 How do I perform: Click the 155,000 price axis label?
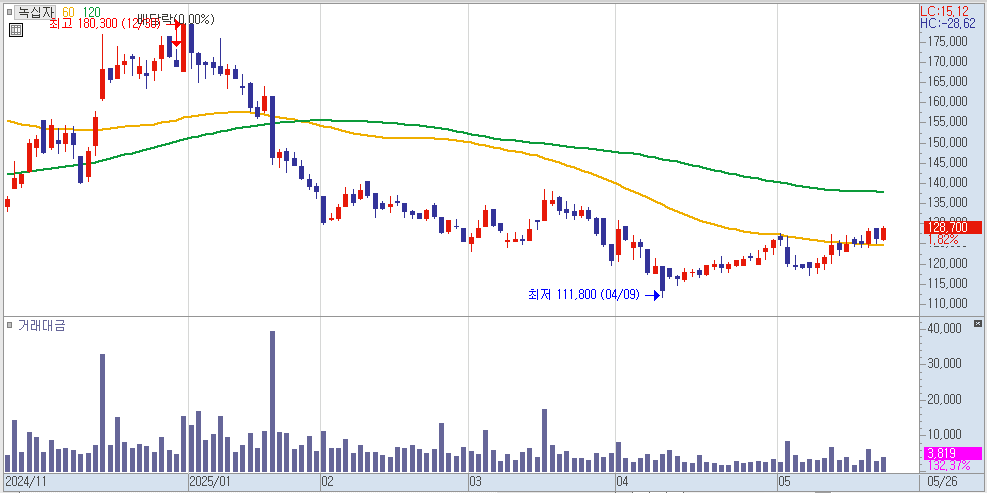point(948,122)
